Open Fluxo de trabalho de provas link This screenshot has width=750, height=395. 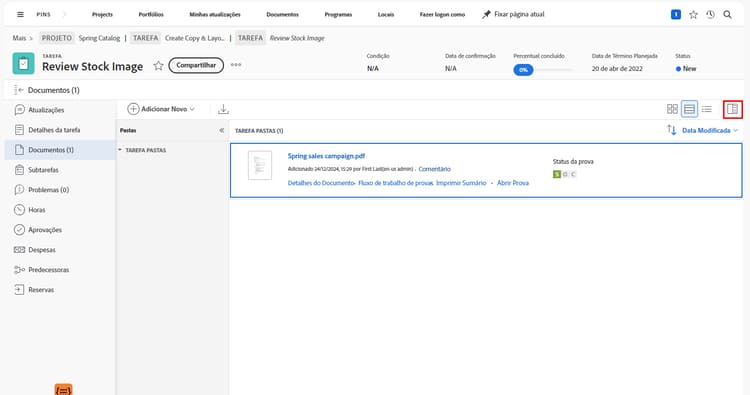point(396,183)
